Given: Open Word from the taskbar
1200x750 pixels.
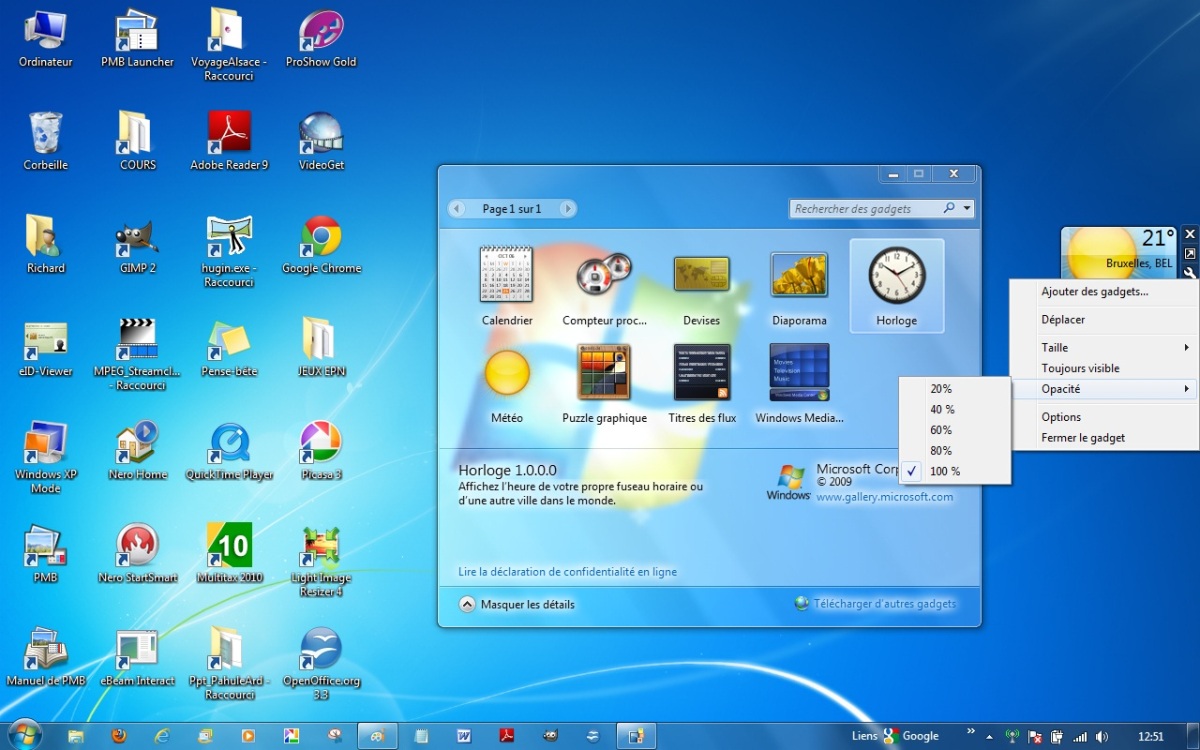Looking at the screenshot, I should [x=464, y=735].
